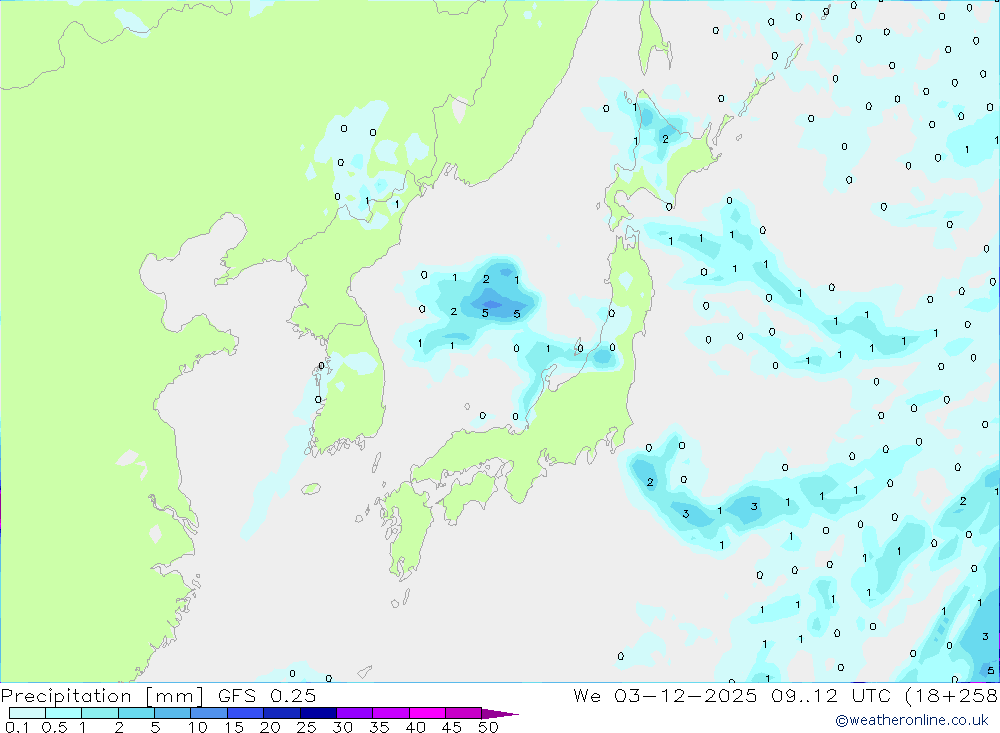
Task: Click the "0.5" legend scale label
Action: (54, 727)
